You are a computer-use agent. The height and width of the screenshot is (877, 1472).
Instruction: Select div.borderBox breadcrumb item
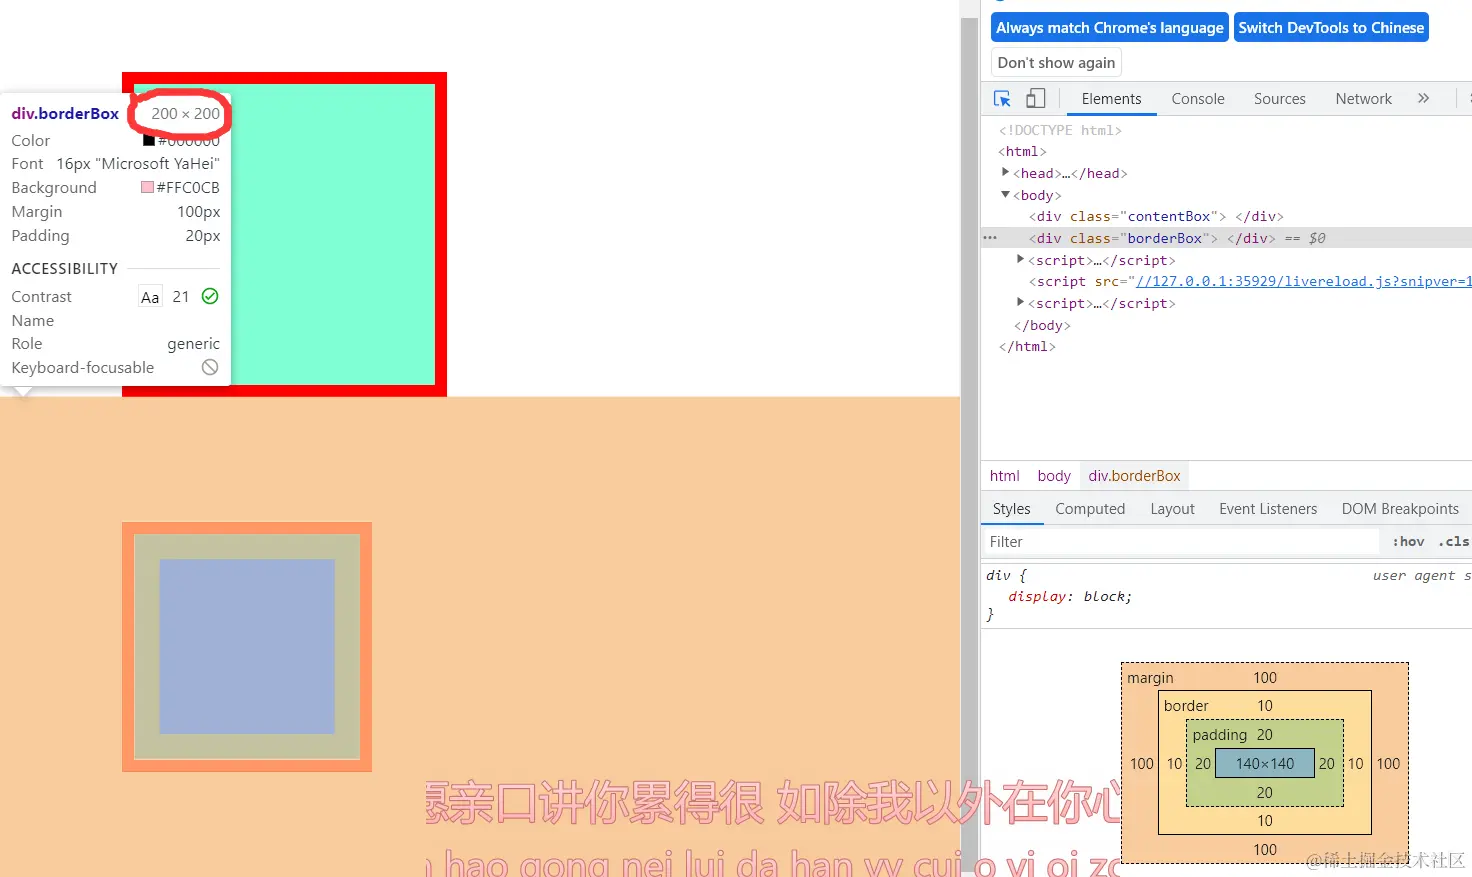[x=1134, y=476]
